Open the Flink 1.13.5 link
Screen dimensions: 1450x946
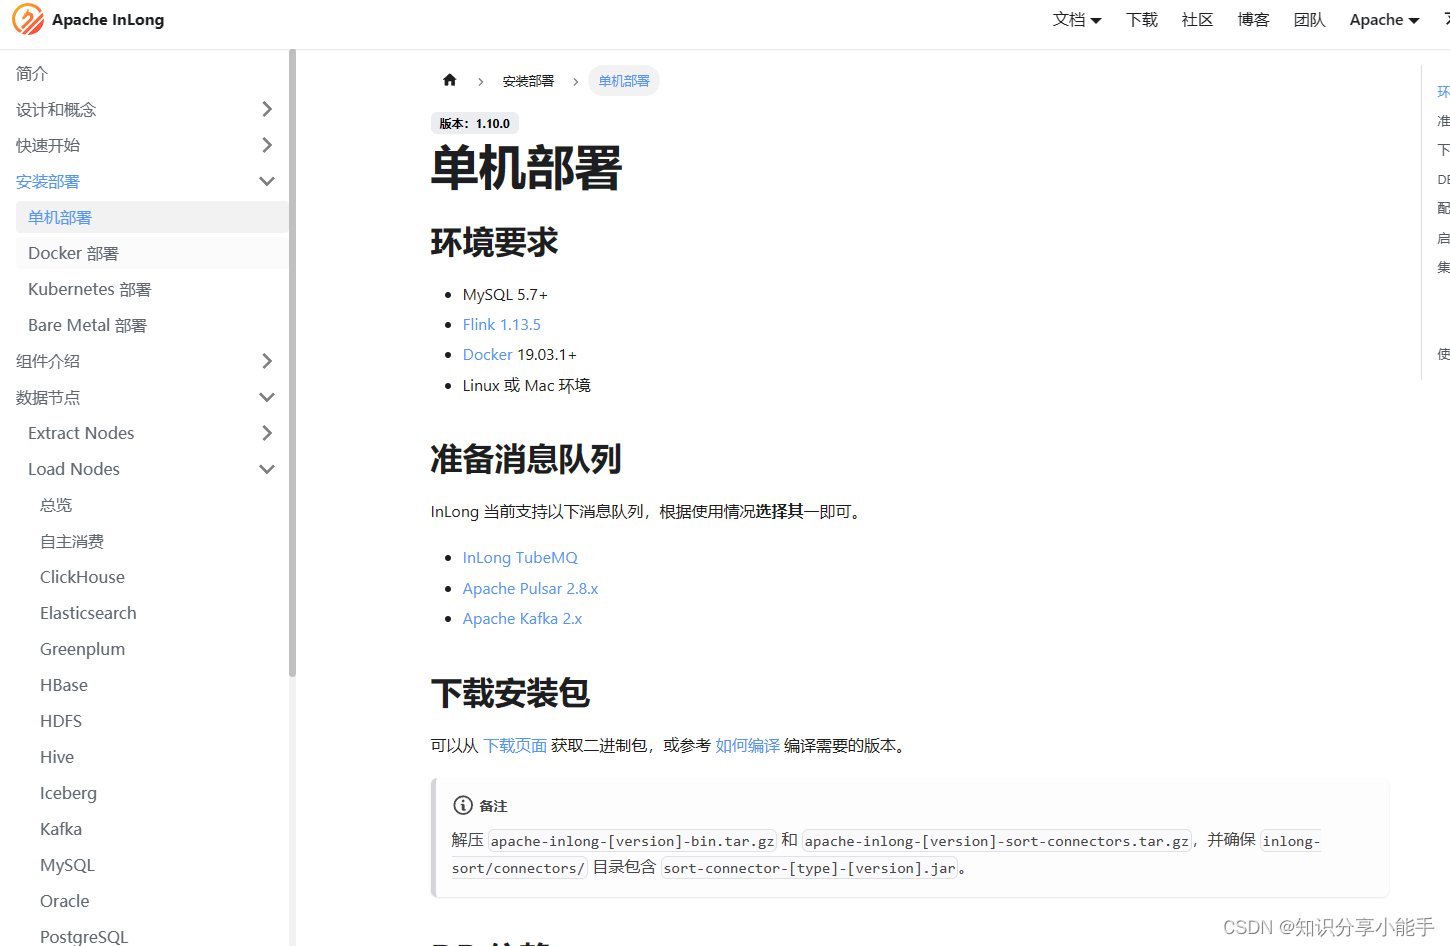pyautogui.click(x=502, y=324)
